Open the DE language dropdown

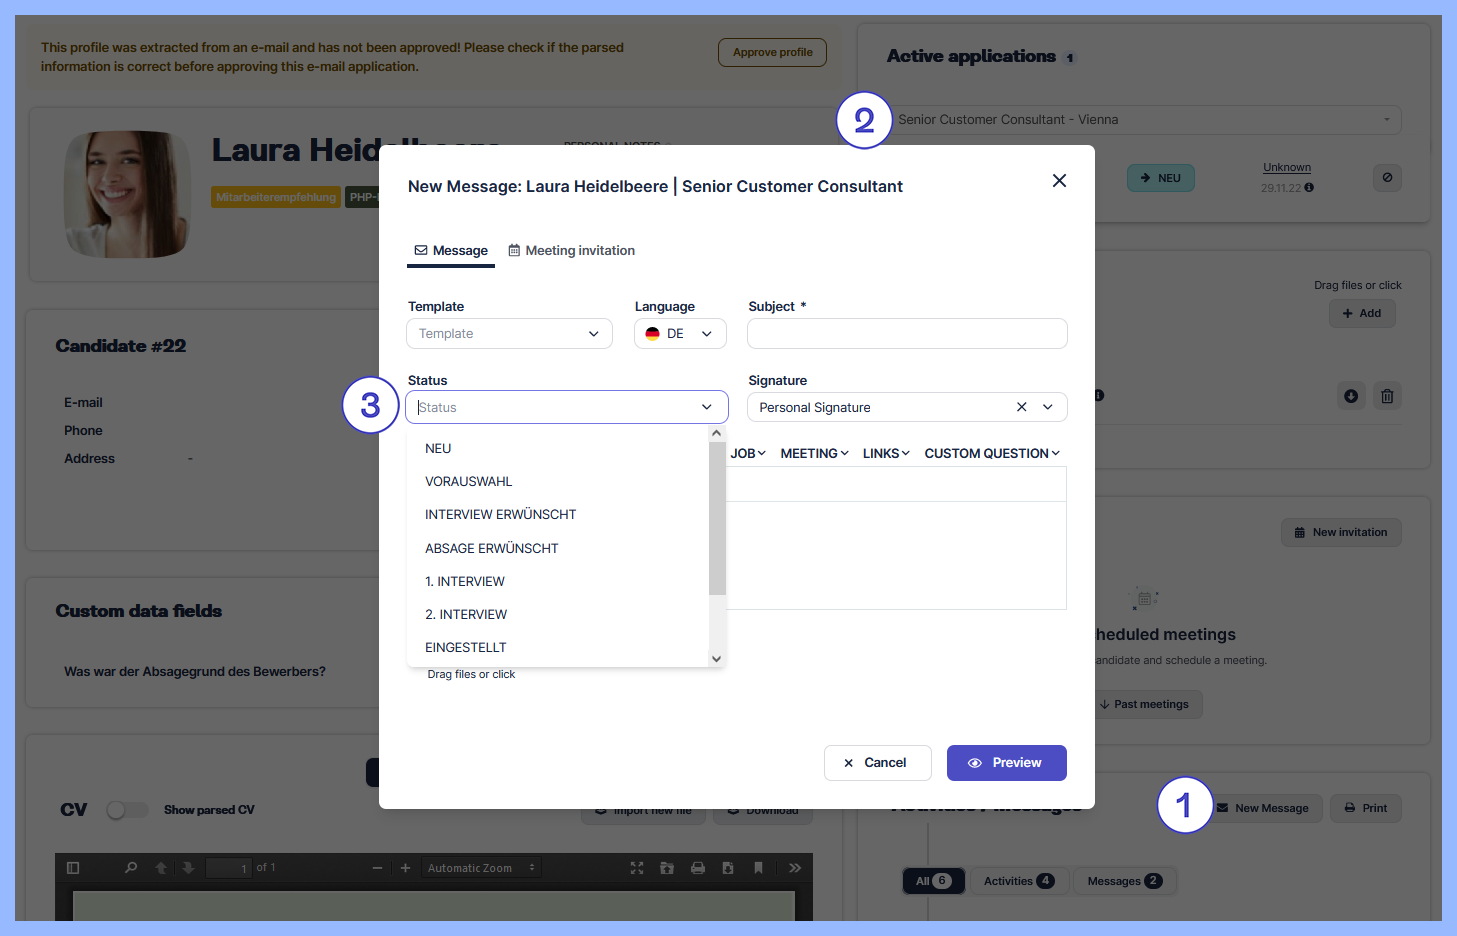(x=680, y=334)
